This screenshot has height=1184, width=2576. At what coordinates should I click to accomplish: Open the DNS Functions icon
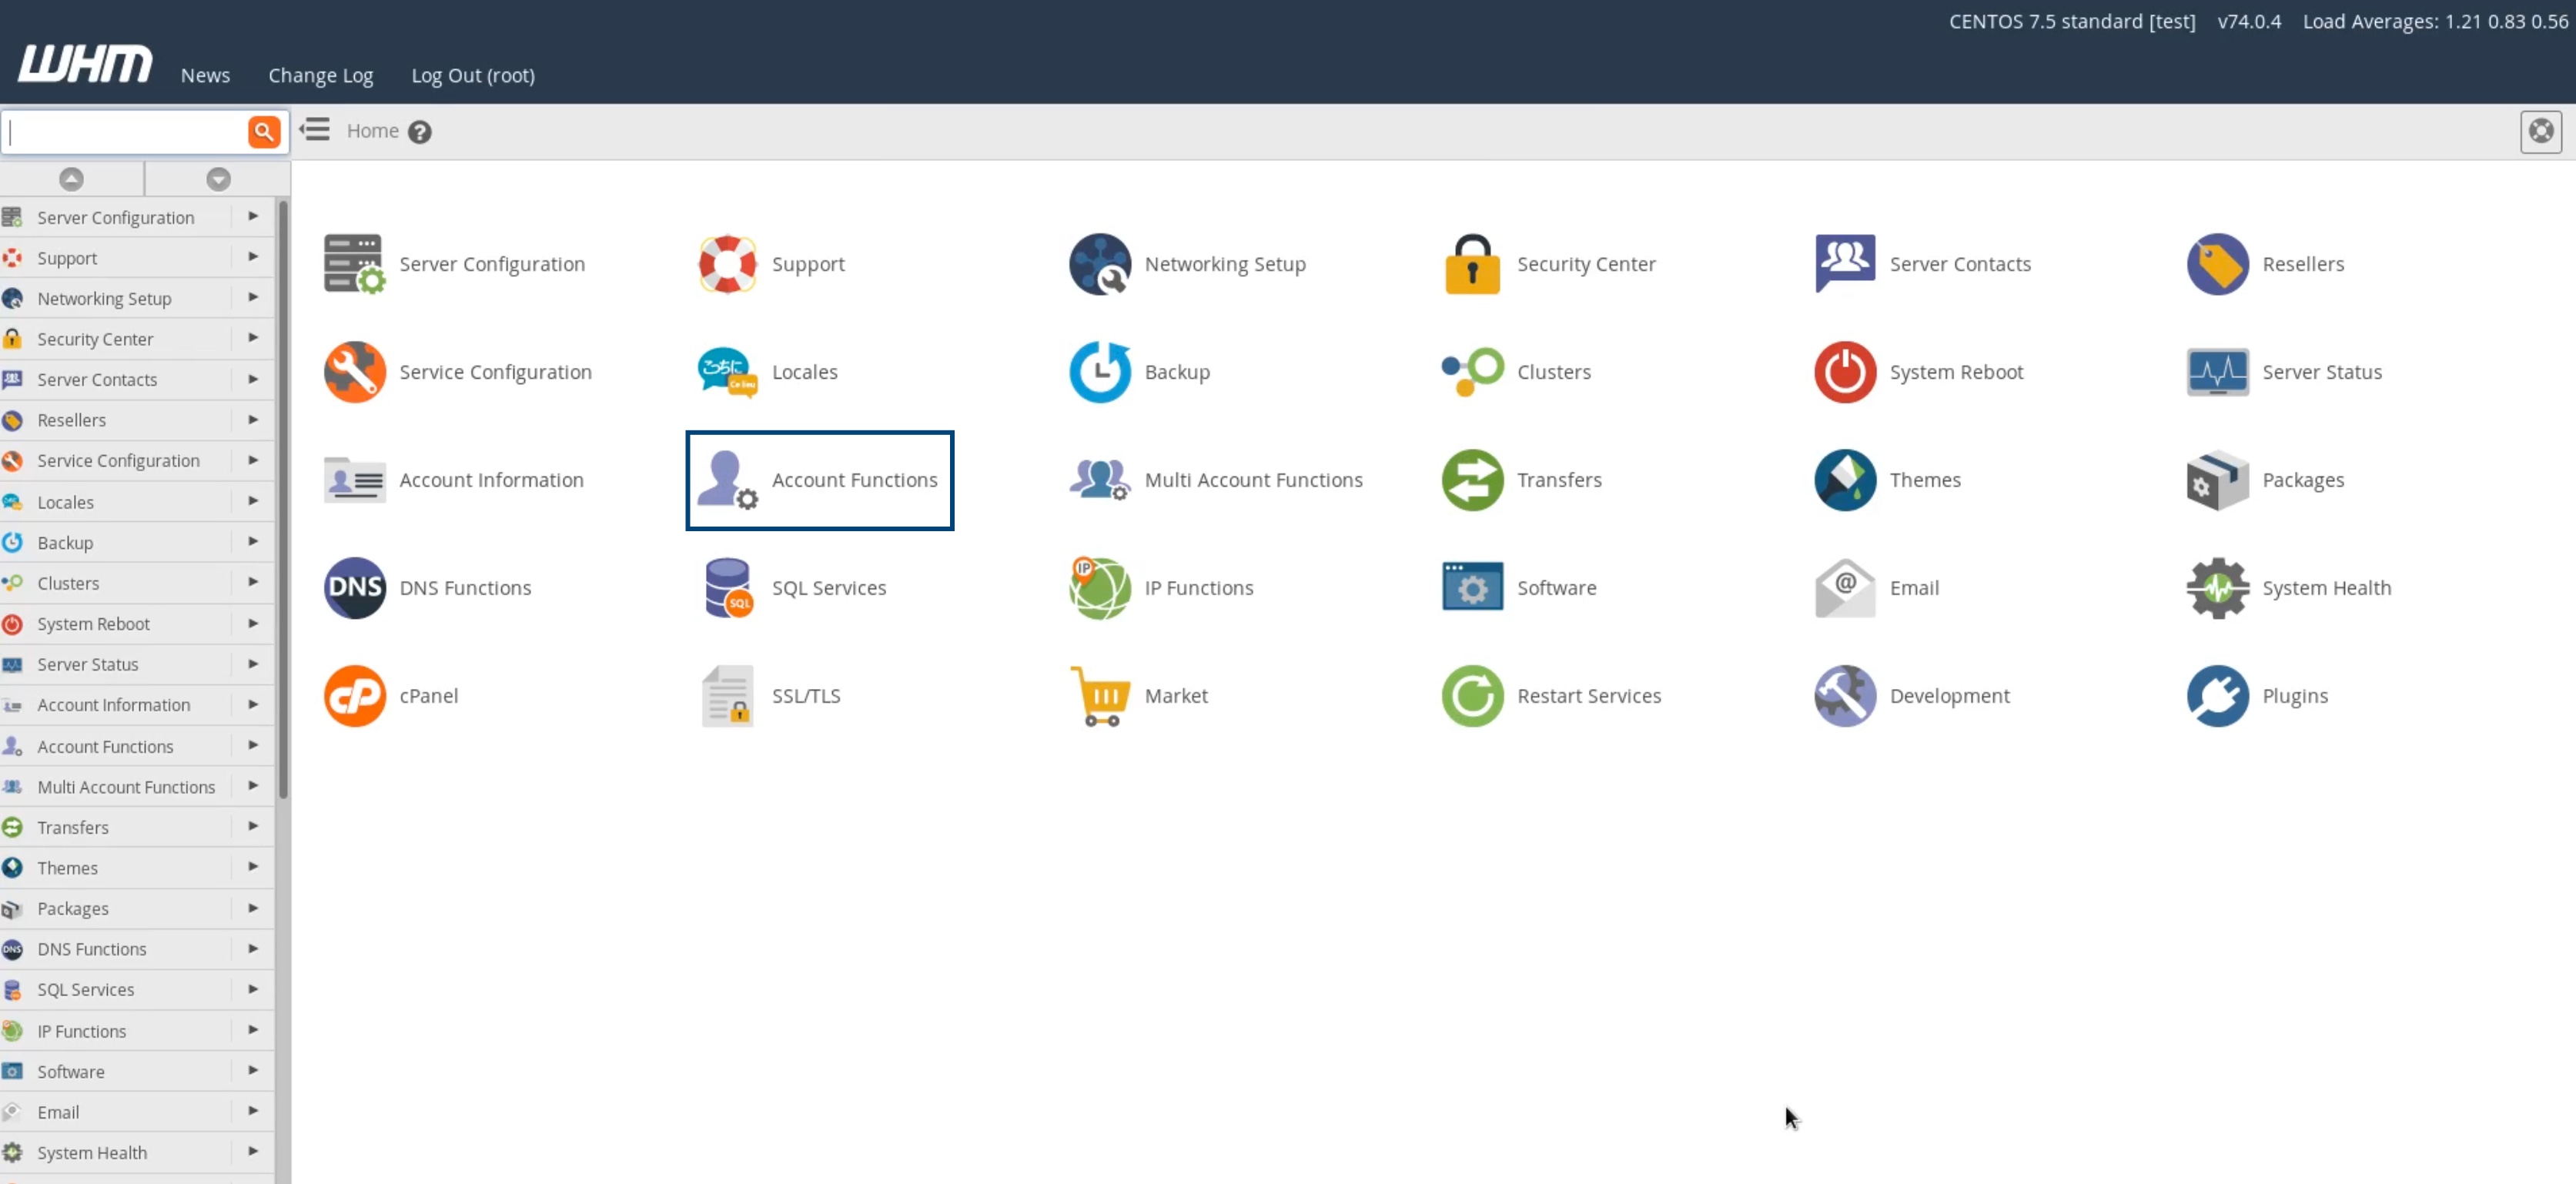(x=354, y=588)
